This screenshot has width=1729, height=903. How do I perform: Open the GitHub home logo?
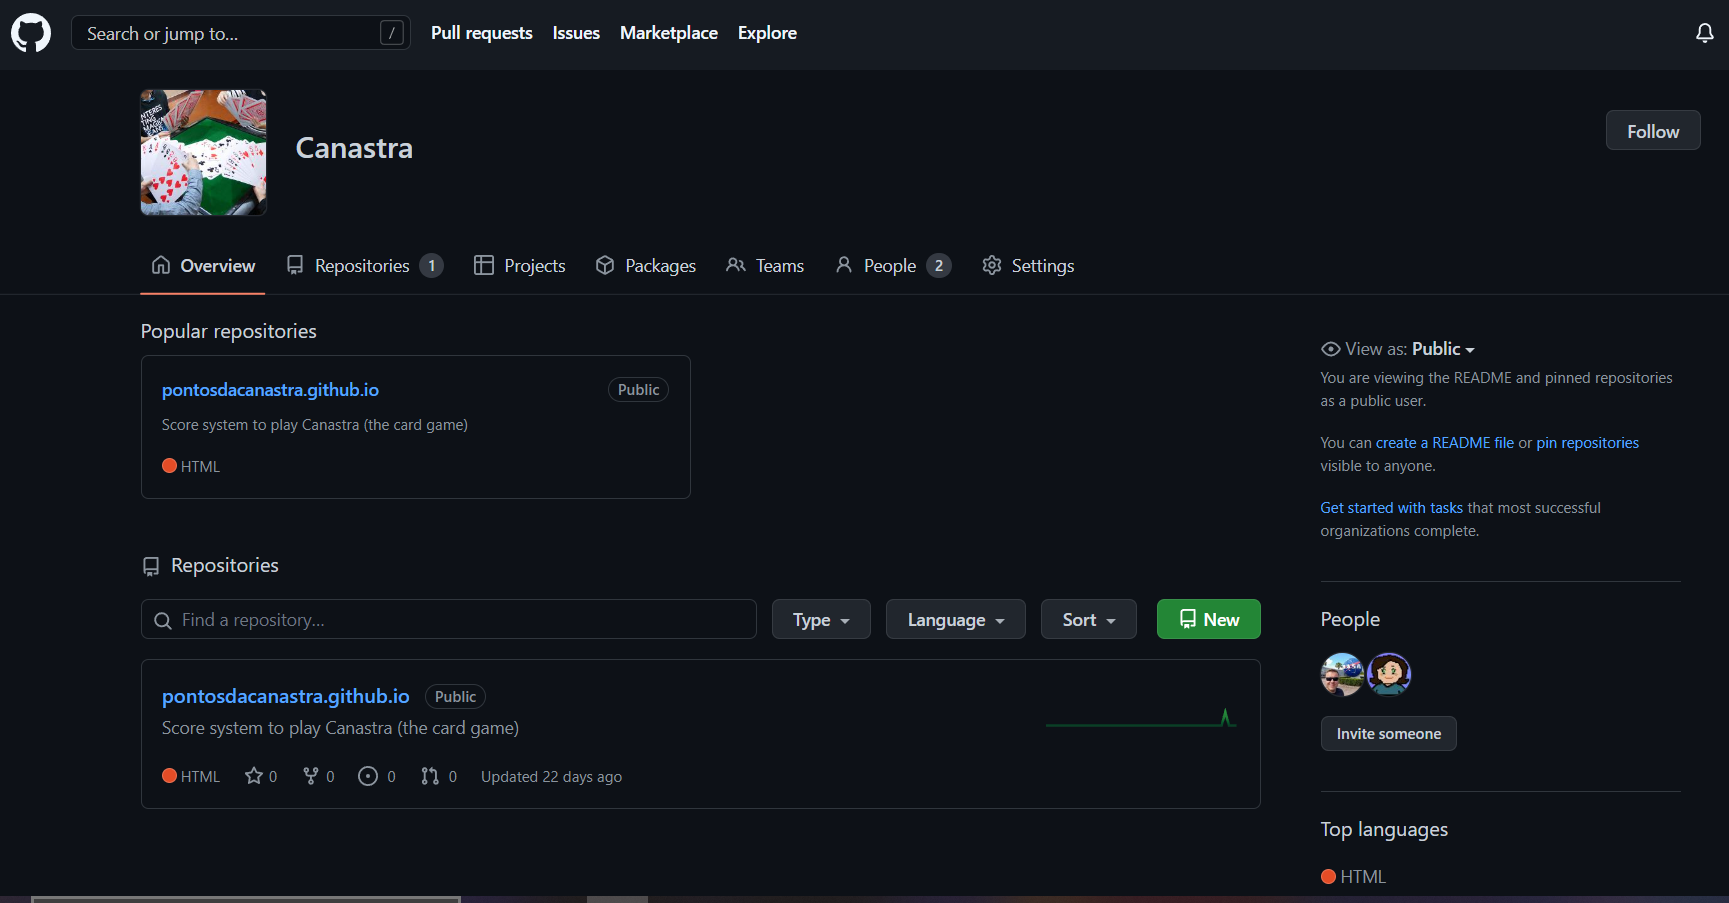31,33
